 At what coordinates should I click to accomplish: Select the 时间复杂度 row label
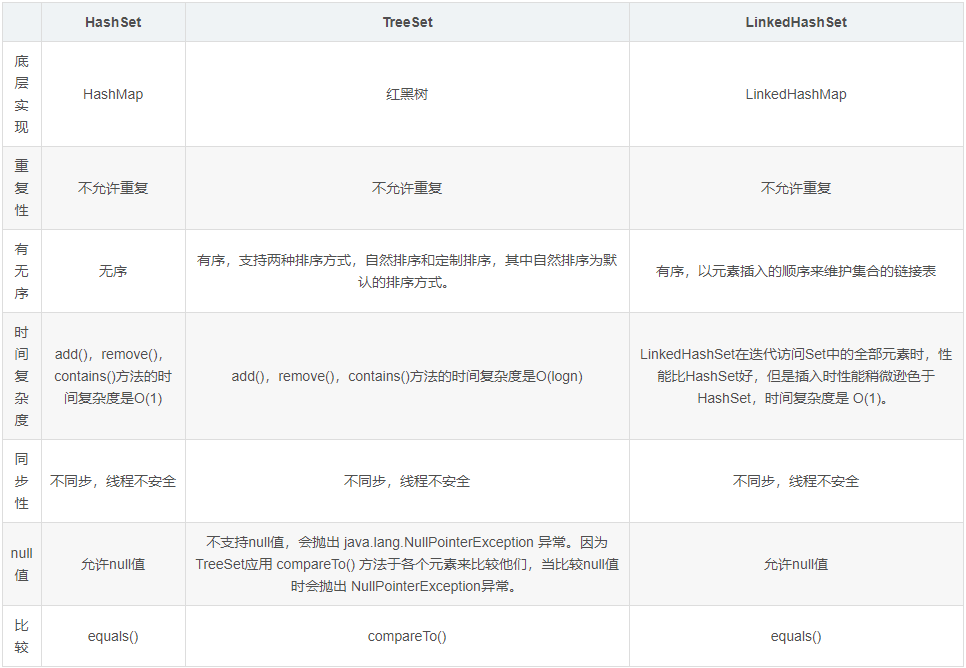pos(22,376)
